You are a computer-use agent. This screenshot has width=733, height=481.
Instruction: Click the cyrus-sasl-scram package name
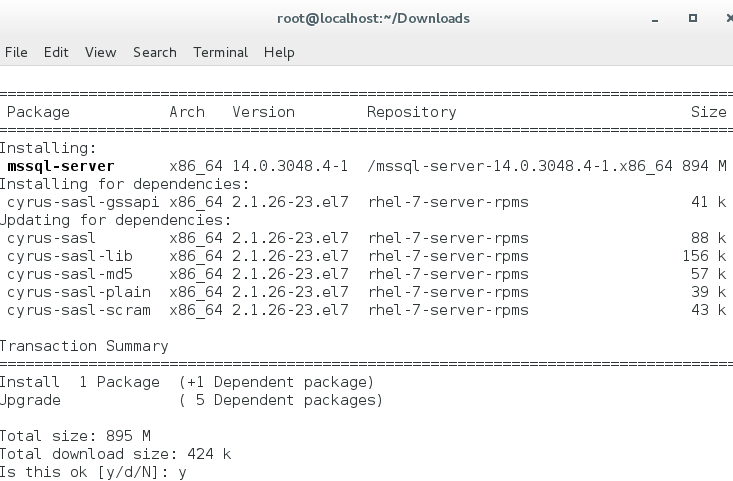(x=79, y=310)
